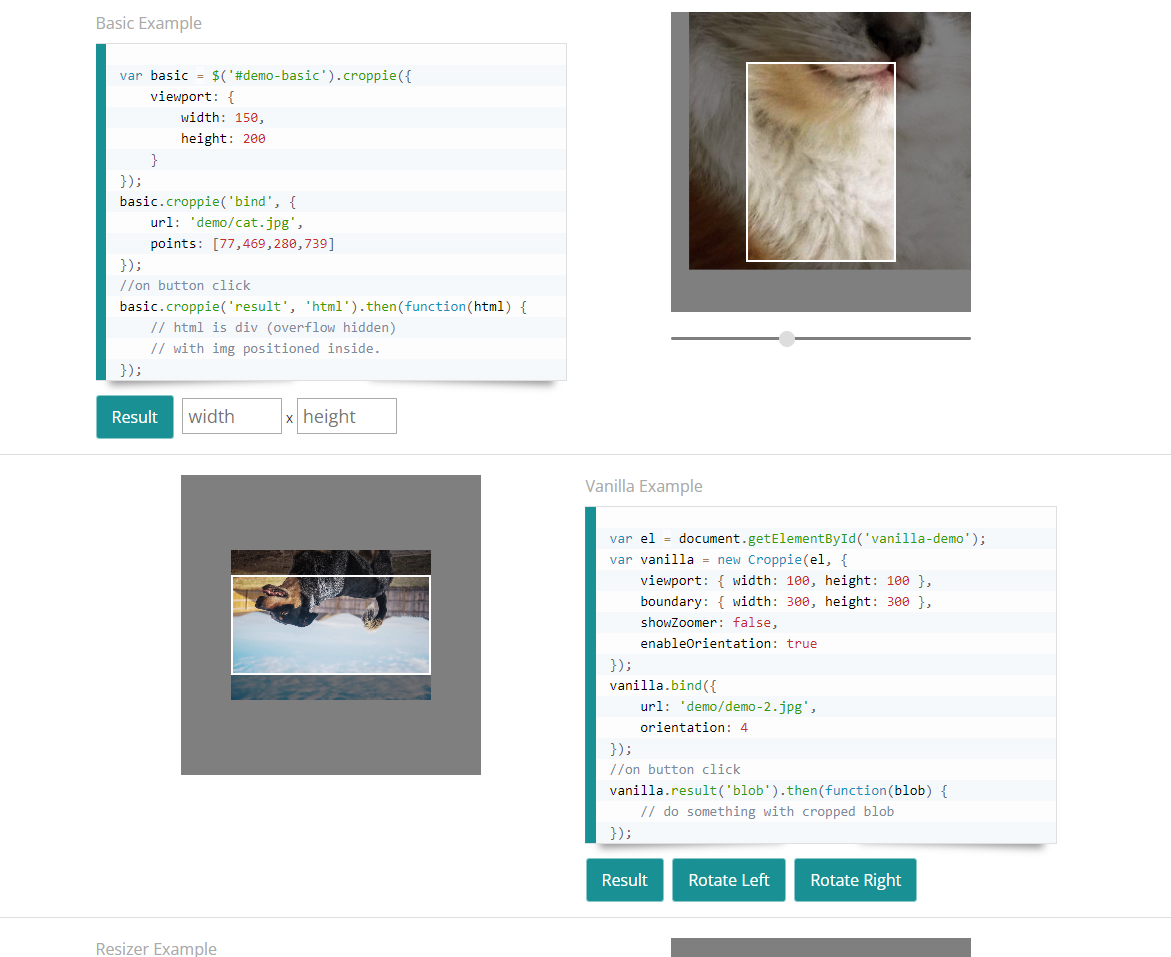Click the Vanilla Example heading
The height and width of the screenshot is (957, 1171).
point(643,486)
